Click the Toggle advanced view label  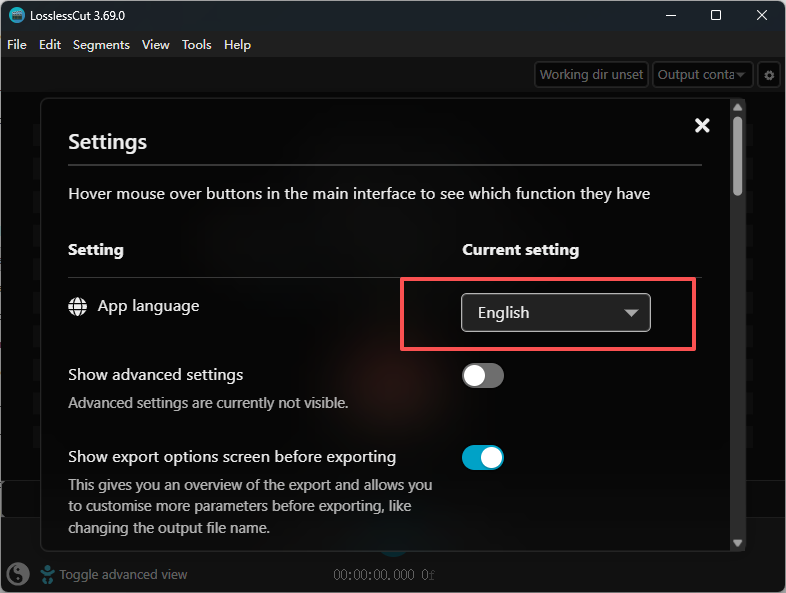[x=123, y=574]
